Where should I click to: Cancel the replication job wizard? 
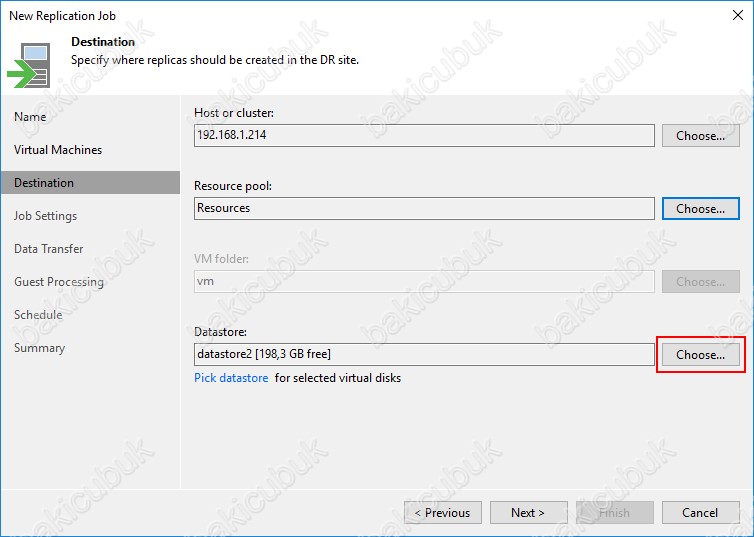pyautogui.click(x=701, y=512)
